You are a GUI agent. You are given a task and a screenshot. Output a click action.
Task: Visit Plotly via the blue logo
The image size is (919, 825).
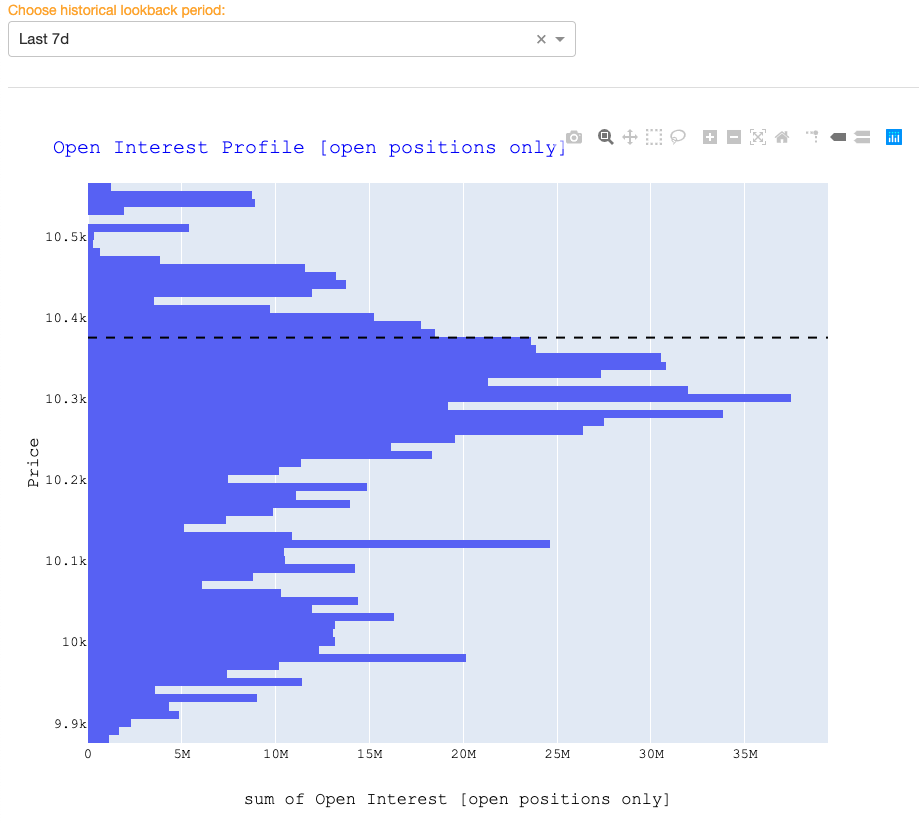[893, 136]
